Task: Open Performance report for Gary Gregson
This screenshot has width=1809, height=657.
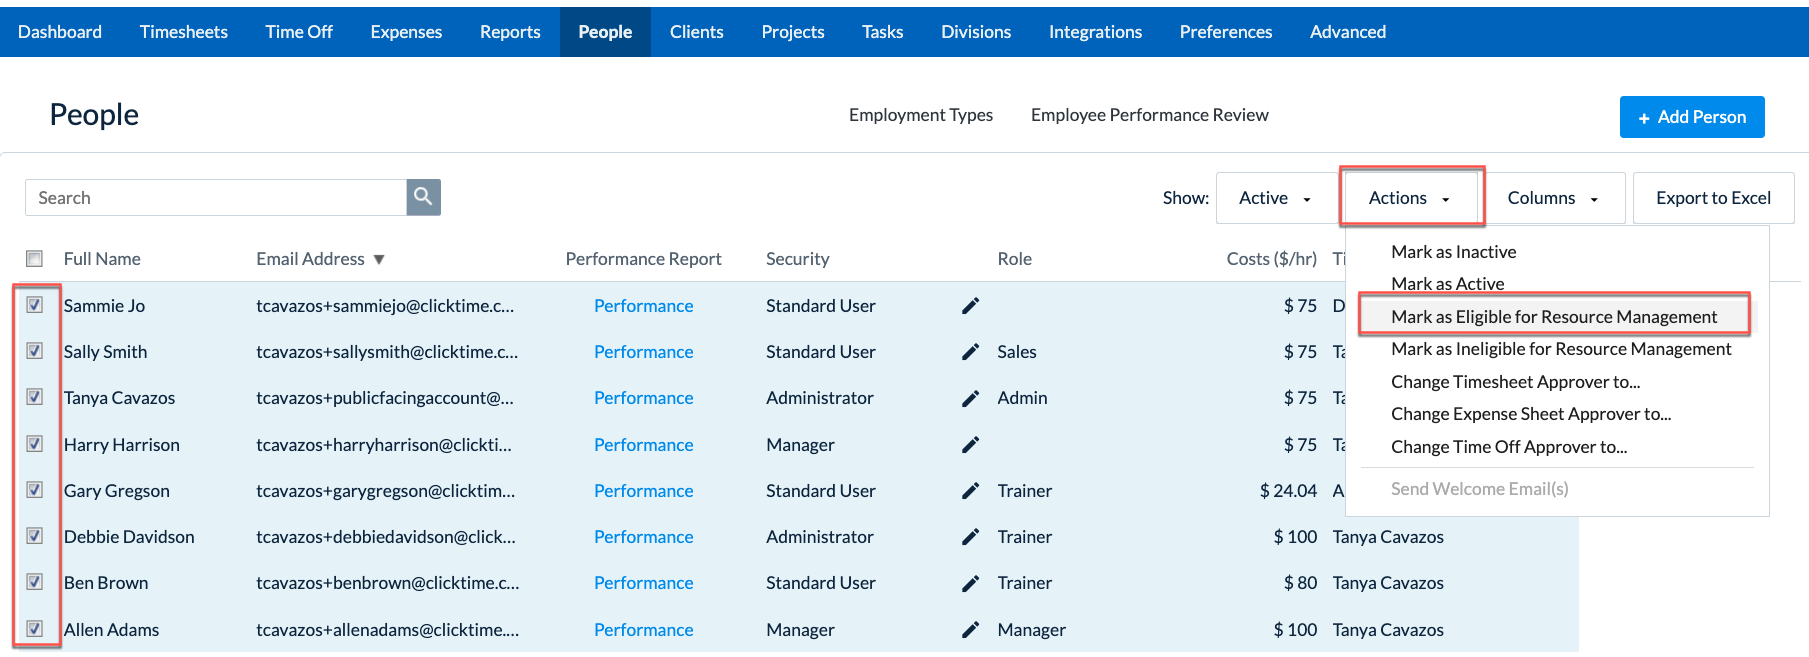Action: click(643, 491)
